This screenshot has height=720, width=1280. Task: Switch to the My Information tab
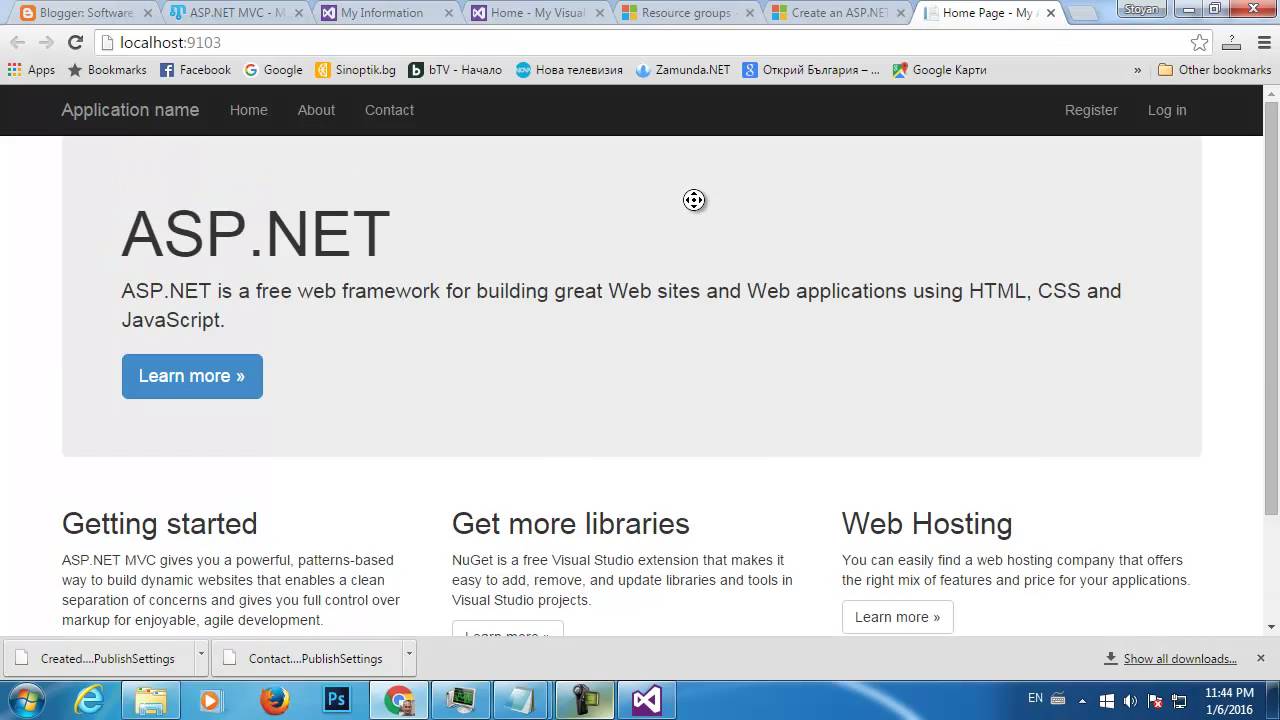pyautogui.click(x=385, y=13)
